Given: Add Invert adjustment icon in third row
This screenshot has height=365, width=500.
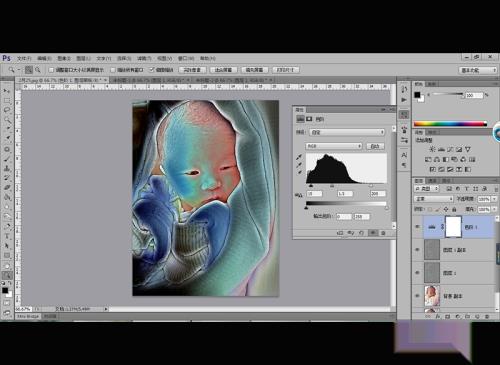Looking at the screenshot, I should [433, 169].
